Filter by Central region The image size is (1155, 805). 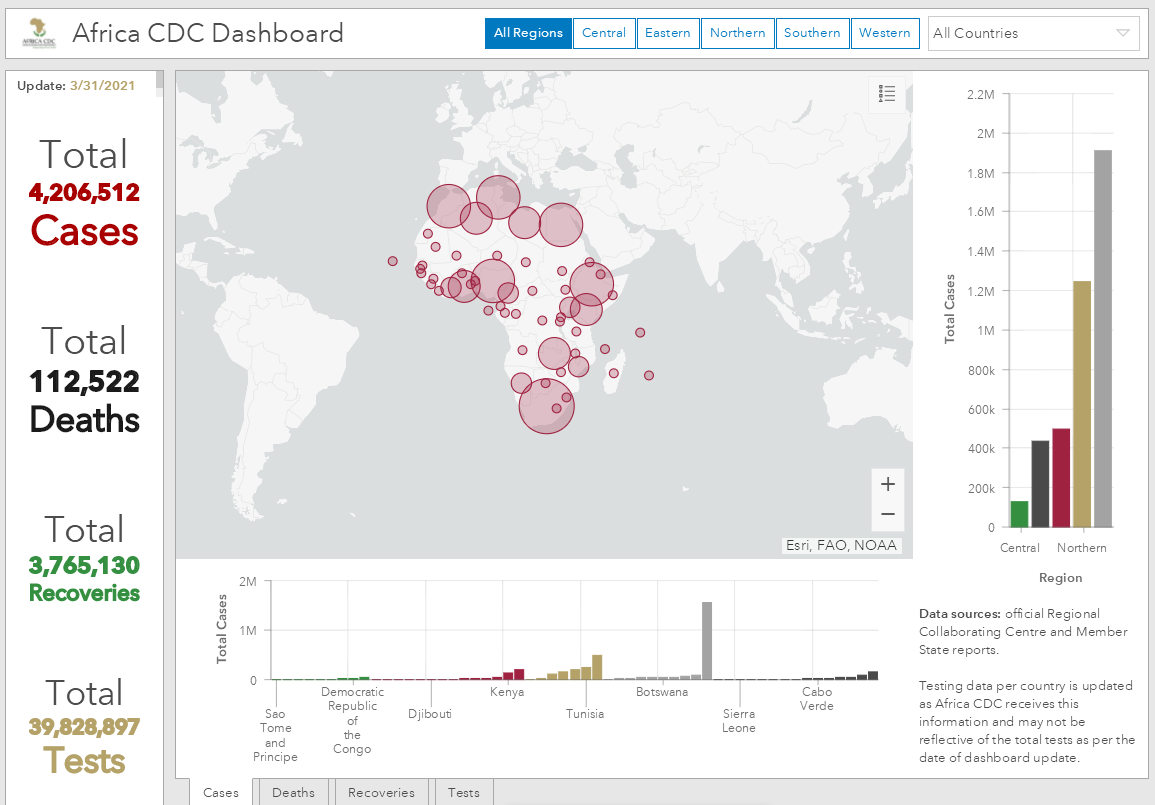(604, 33)
